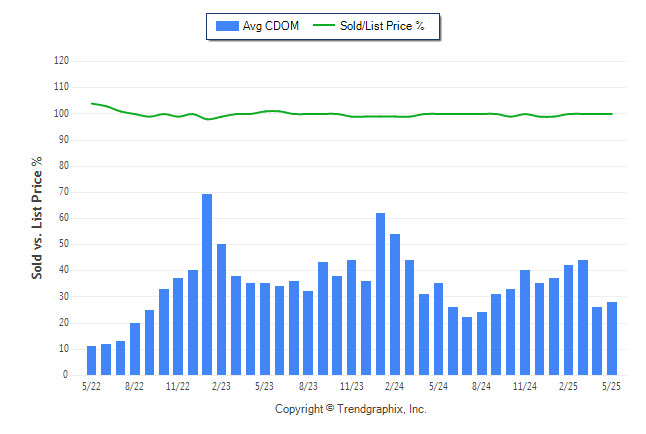This screenshot has height=434, width=646.
Task: Click the Sold vs. List Price % axis title
Action: coord(37,218)
